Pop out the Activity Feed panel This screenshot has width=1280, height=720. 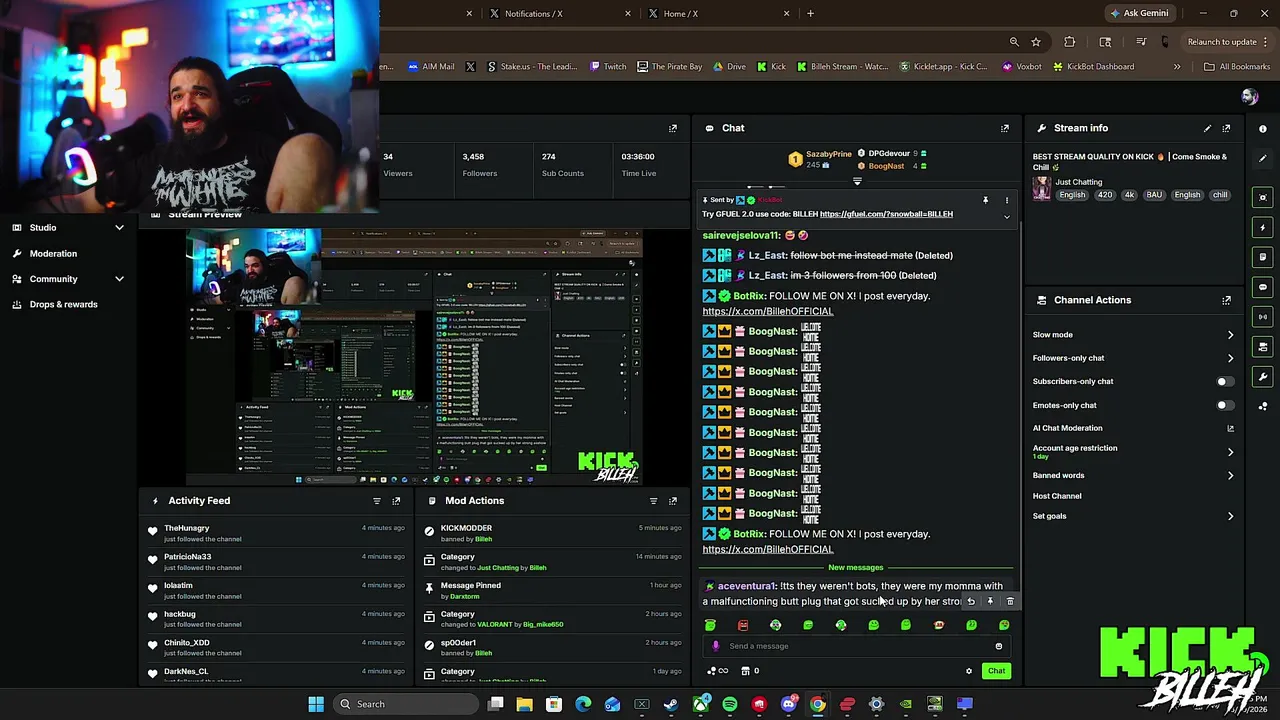point(396,501)
